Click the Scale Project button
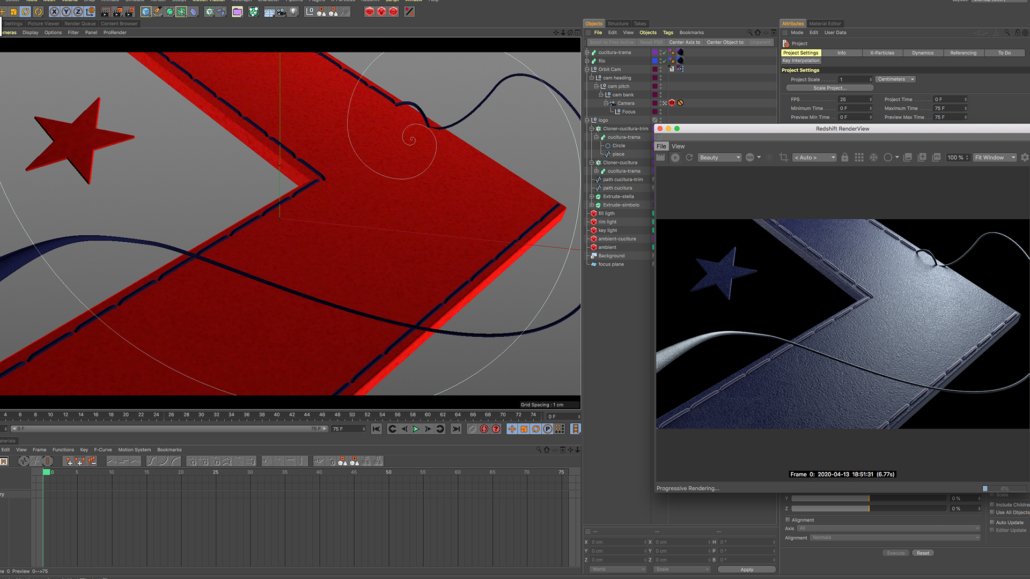Screen dimensions: 1030x579 [829, 88]
